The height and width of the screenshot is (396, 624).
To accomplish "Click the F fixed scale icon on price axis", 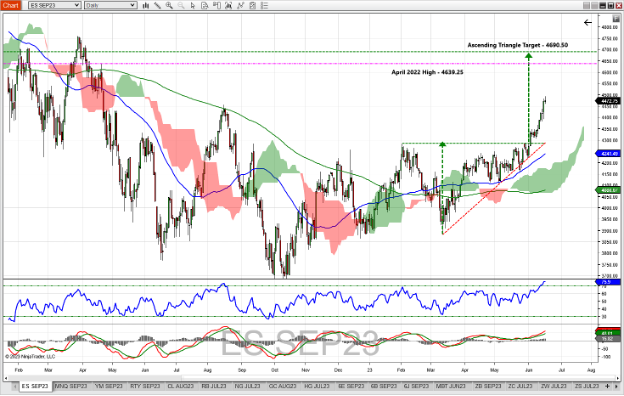I will (616, 18).
